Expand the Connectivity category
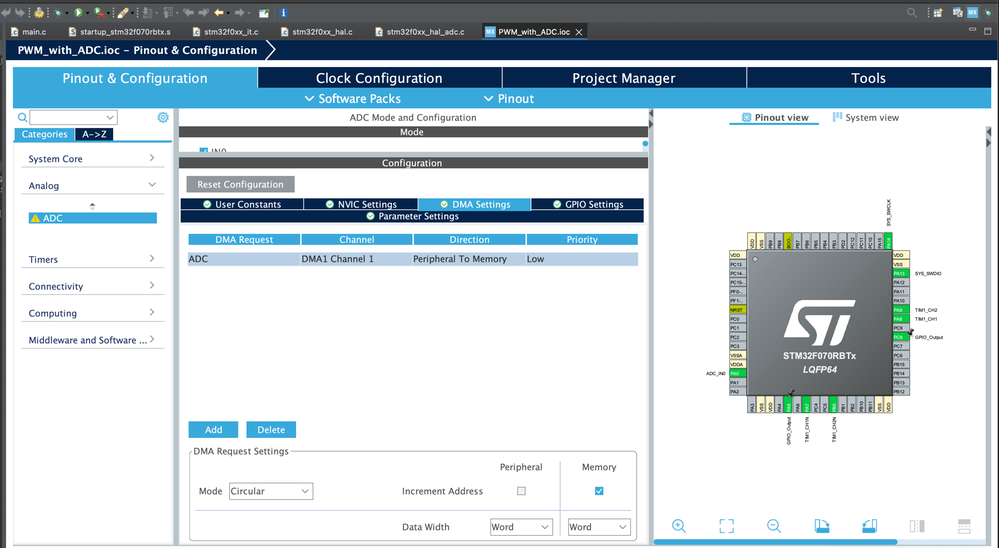The image size is (999, 548). (92, 286)
